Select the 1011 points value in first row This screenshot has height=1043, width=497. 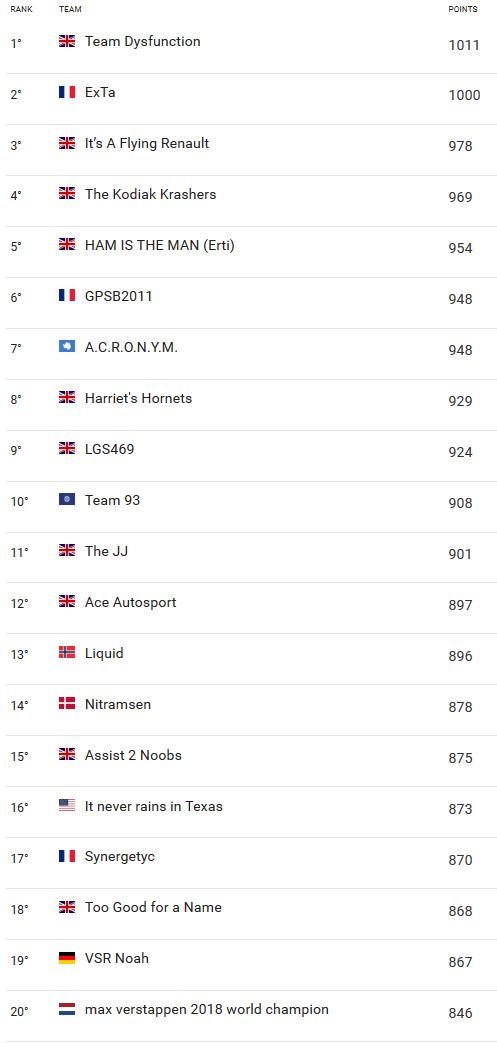click(464, 45)
